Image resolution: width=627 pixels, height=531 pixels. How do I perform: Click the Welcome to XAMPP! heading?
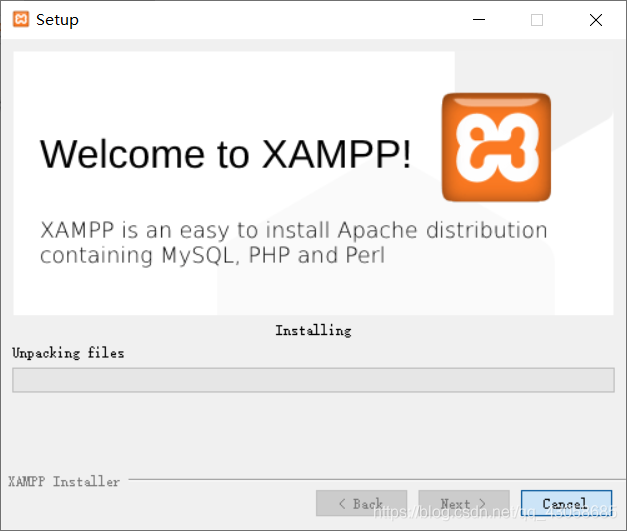click(226, 154)
